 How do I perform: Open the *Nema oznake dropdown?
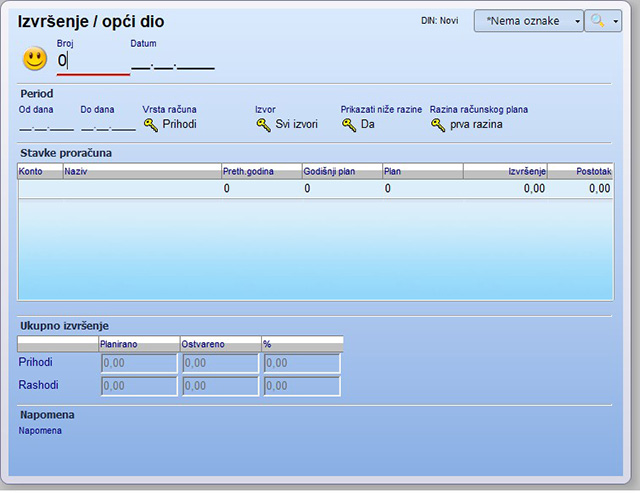[529, 21]
